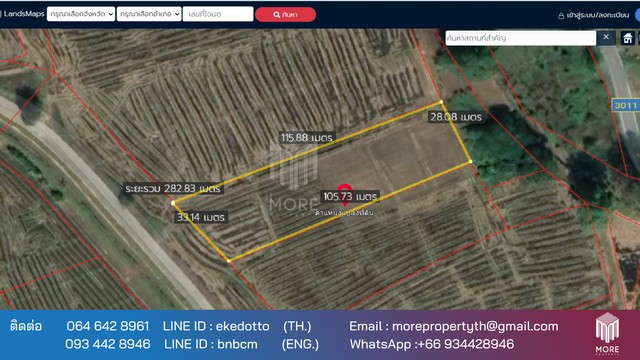Click the MORE Property logo in the banner
This screenshot has width=640, height=360.
607,333
